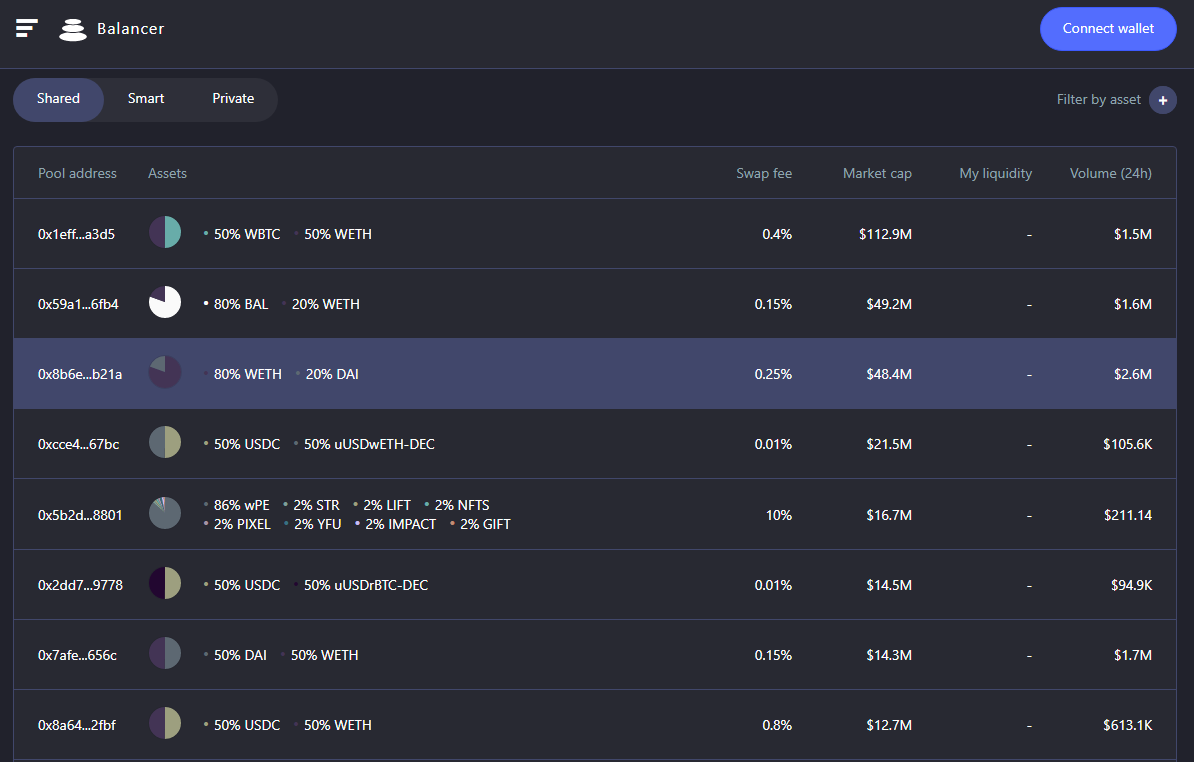Select the 50% uUSDwETH-DEC asset label

point(369,445)
